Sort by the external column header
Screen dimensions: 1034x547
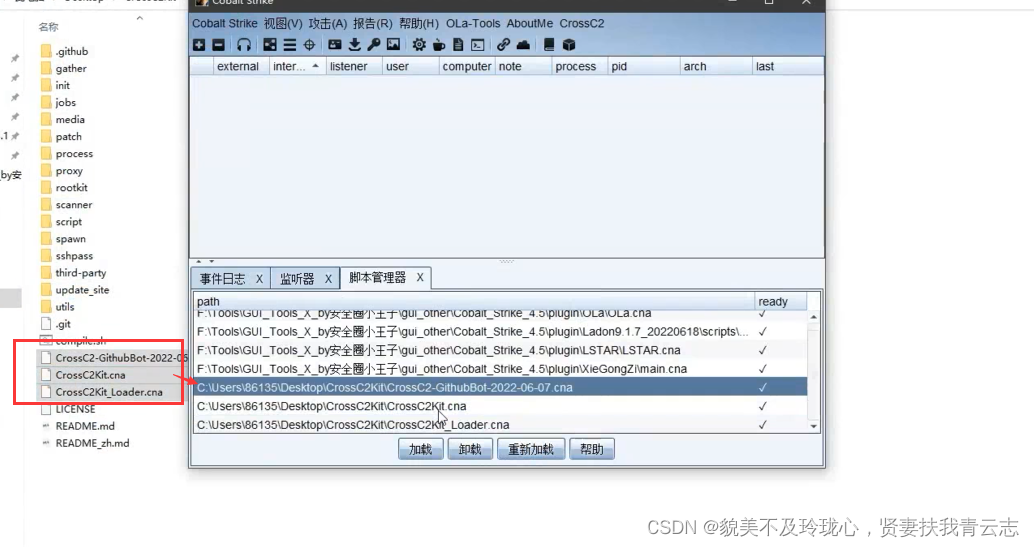(241, 66)
